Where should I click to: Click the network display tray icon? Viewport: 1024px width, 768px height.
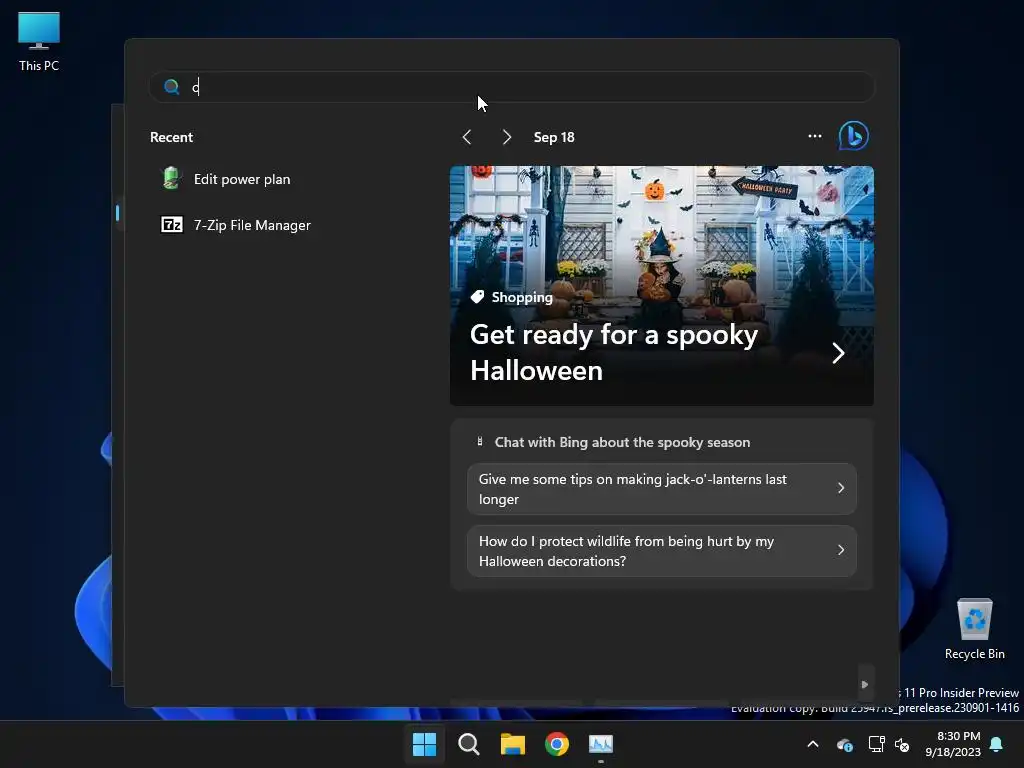876,744
